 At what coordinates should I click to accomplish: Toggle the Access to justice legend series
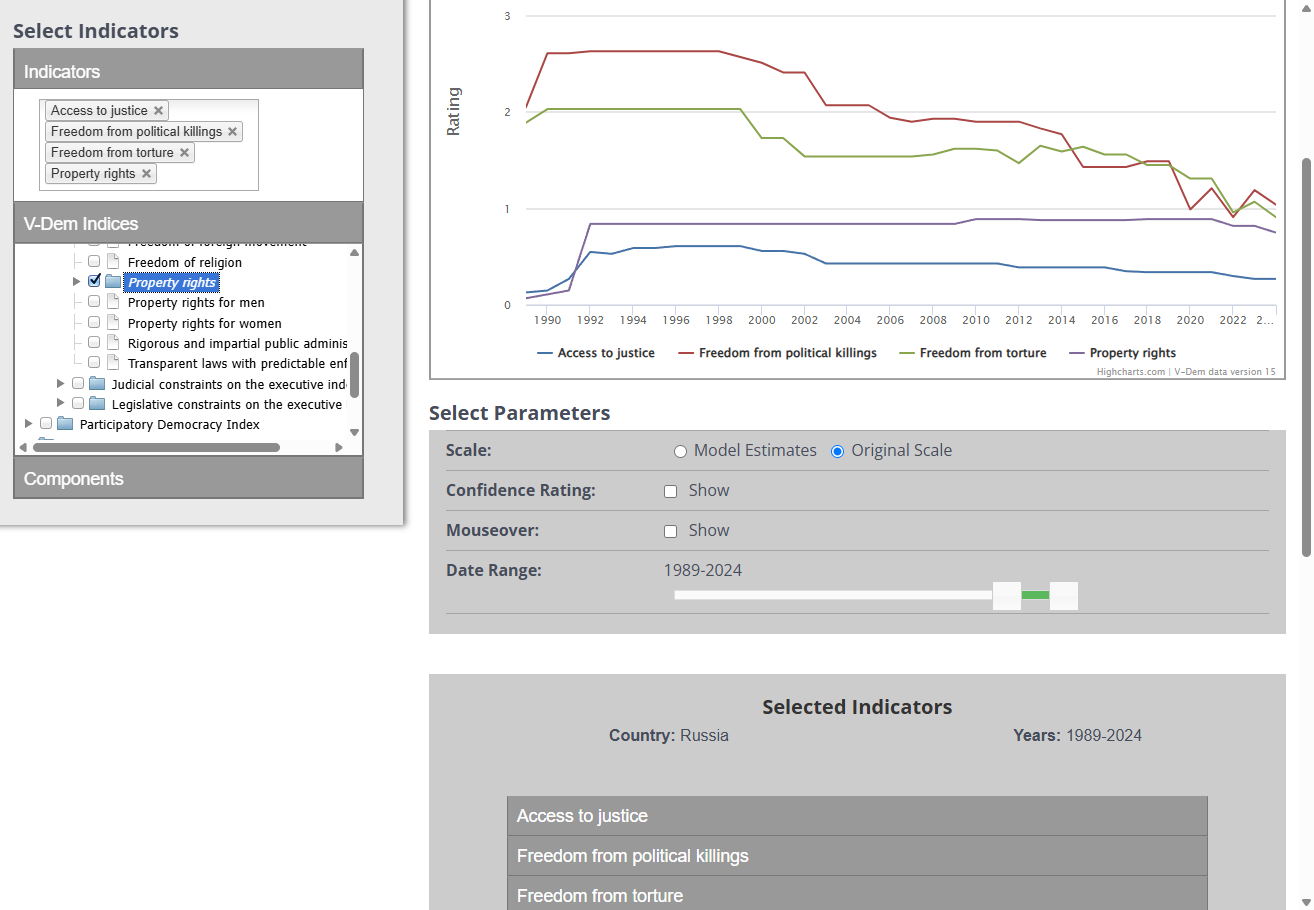tap(596, 353)
